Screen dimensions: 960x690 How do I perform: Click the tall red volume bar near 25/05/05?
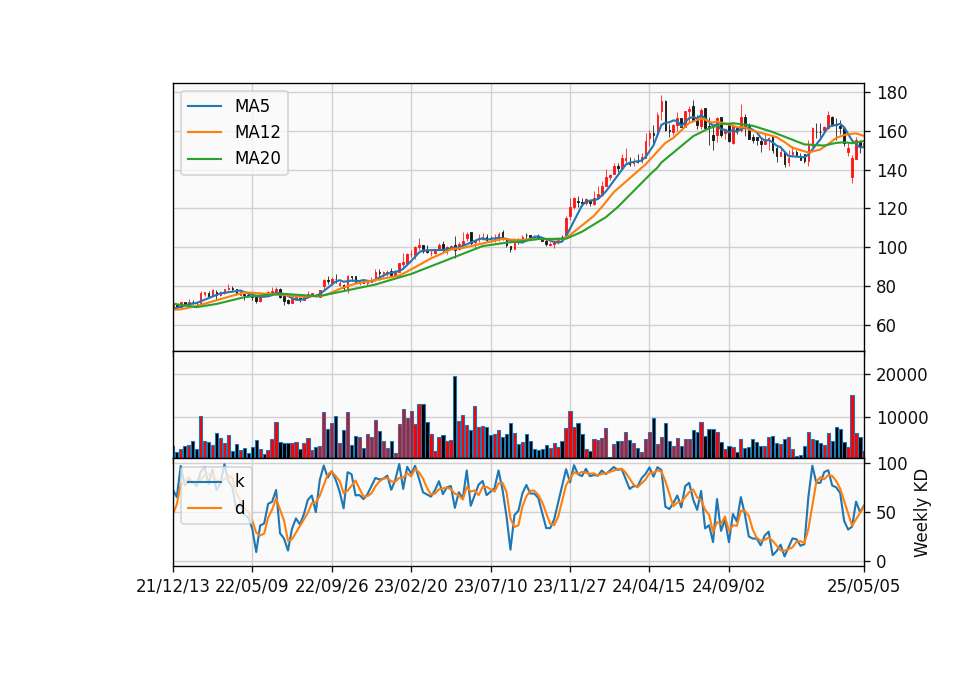pyautogui.click(x=852, y=427)
